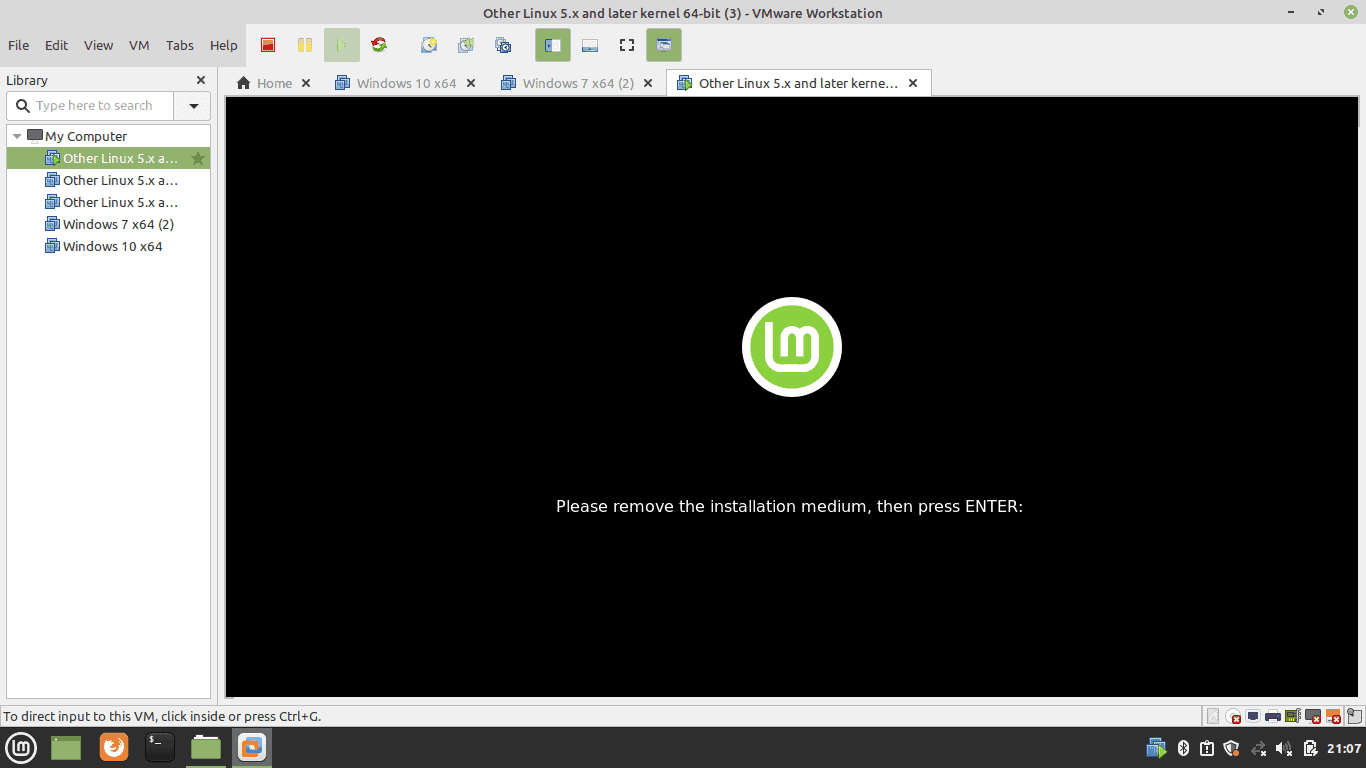This screenshot has width=1366, height=768.
Task: Restart the guest using the red-green arrows icon
Action: pos(379,45)
